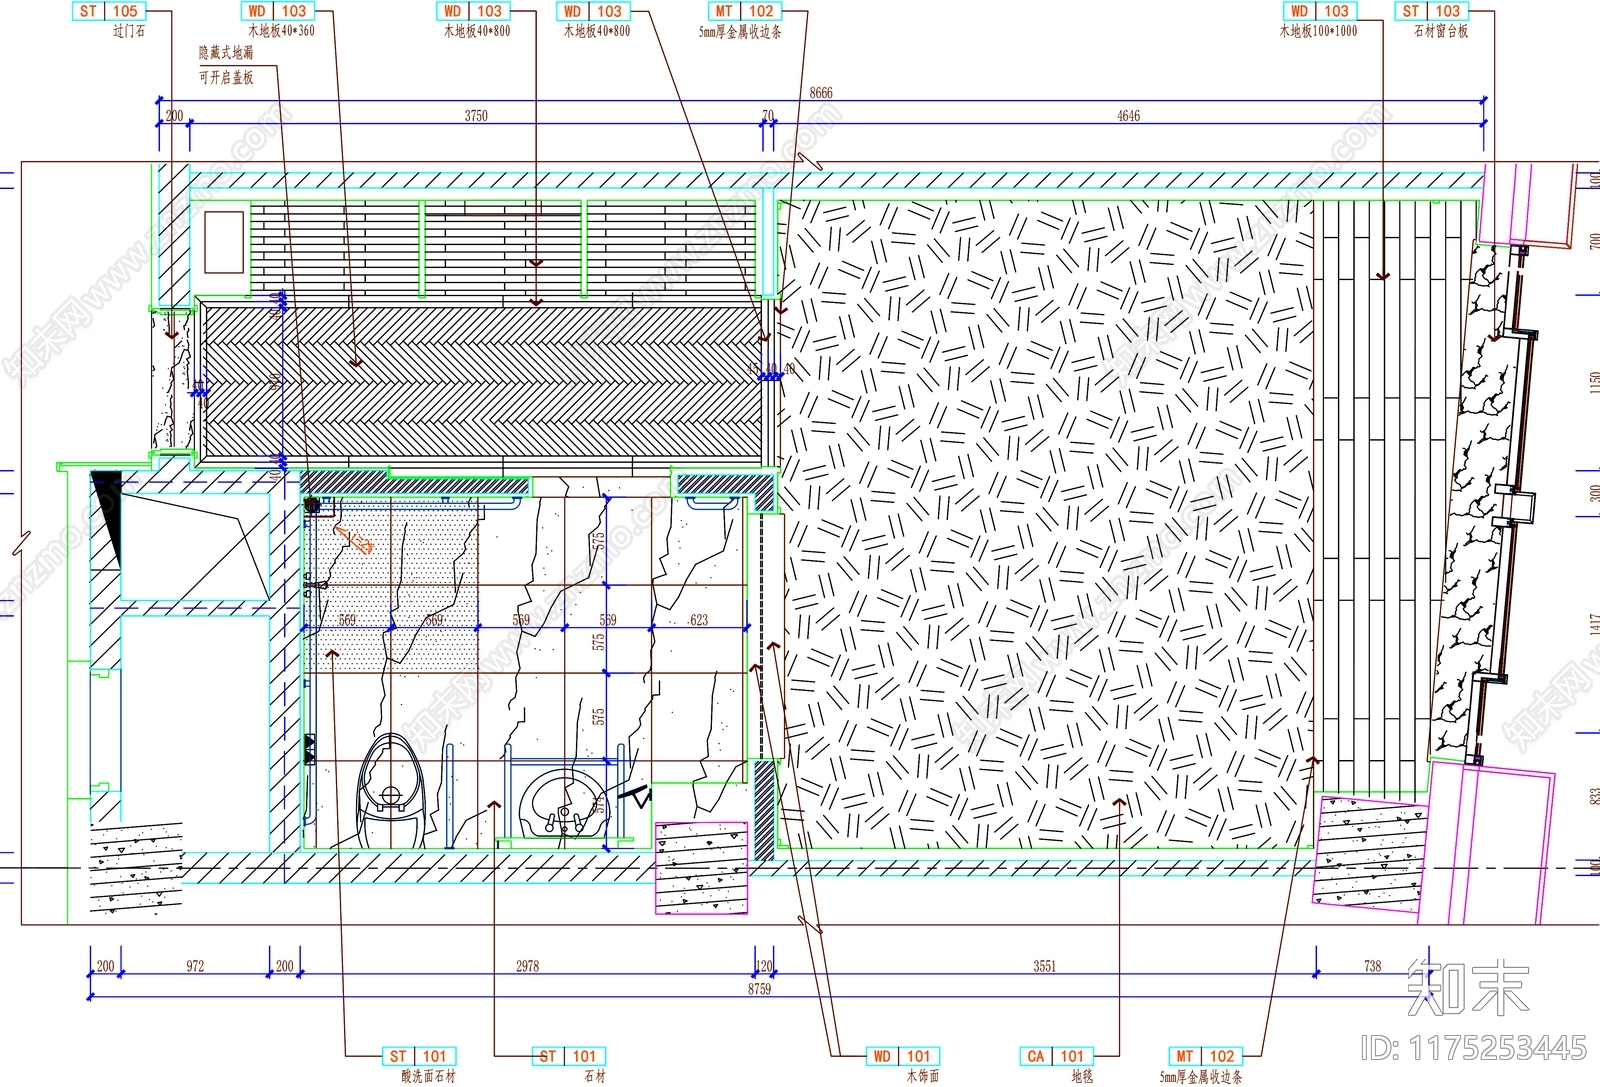This screenshot has height=1087, width=1600.
Task: Click the ST 103 material tag
Action: [1432, 11]
